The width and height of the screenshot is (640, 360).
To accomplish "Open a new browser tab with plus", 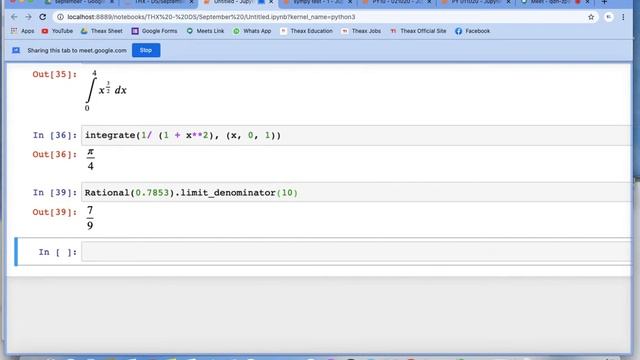I will point(604,2).
